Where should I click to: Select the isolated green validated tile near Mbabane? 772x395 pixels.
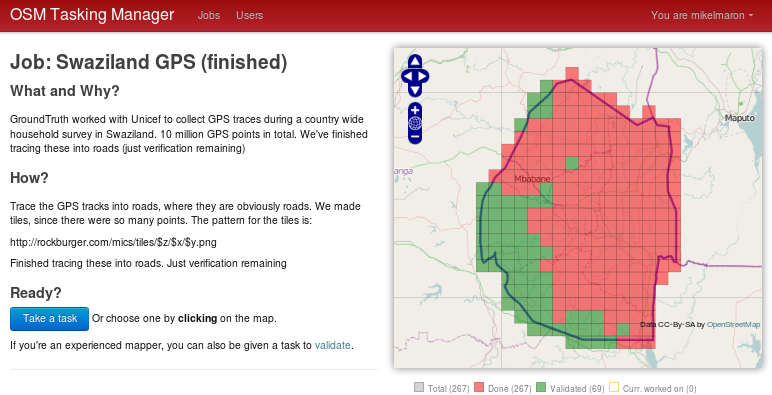pos(572,163)
